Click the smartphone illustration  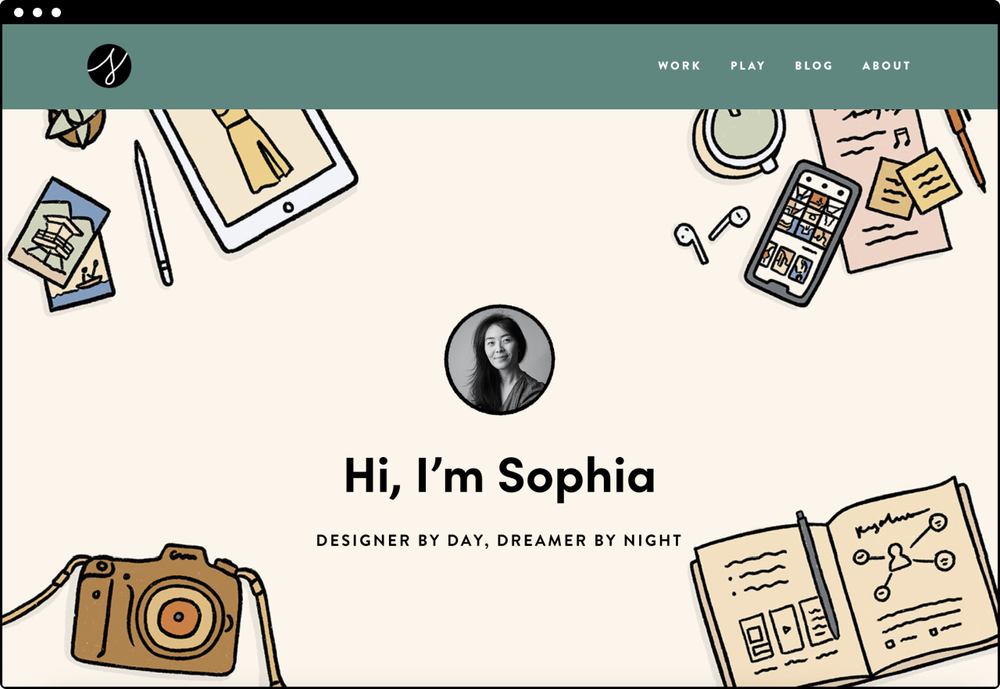pos(803,233)
